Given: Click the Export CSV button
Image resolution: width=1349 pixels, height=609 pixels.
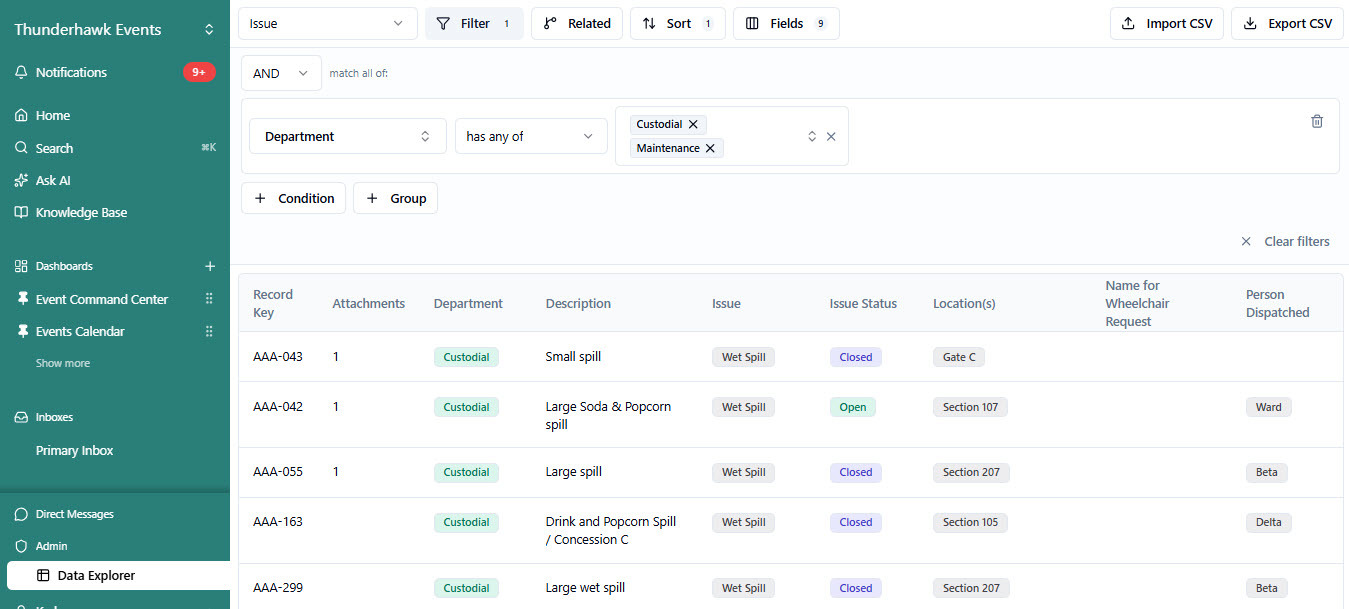Looking at the screenshot, I should click(1287, 23).
